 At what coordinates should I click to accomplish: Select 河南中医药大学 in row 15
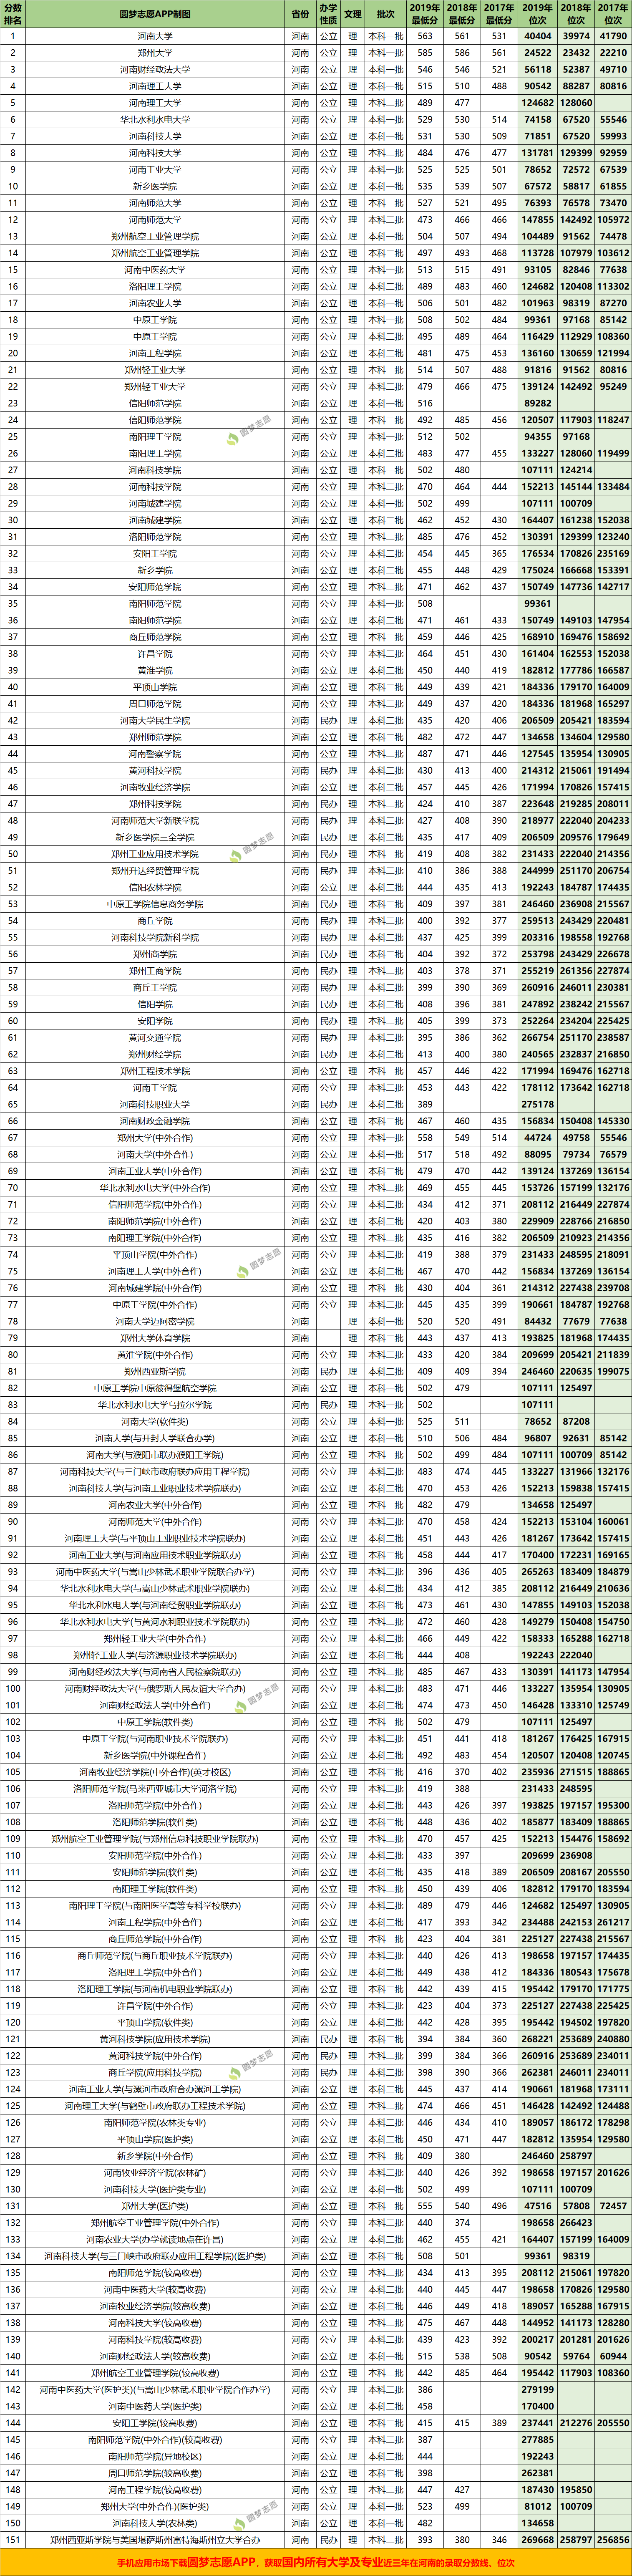click(155, 270)
